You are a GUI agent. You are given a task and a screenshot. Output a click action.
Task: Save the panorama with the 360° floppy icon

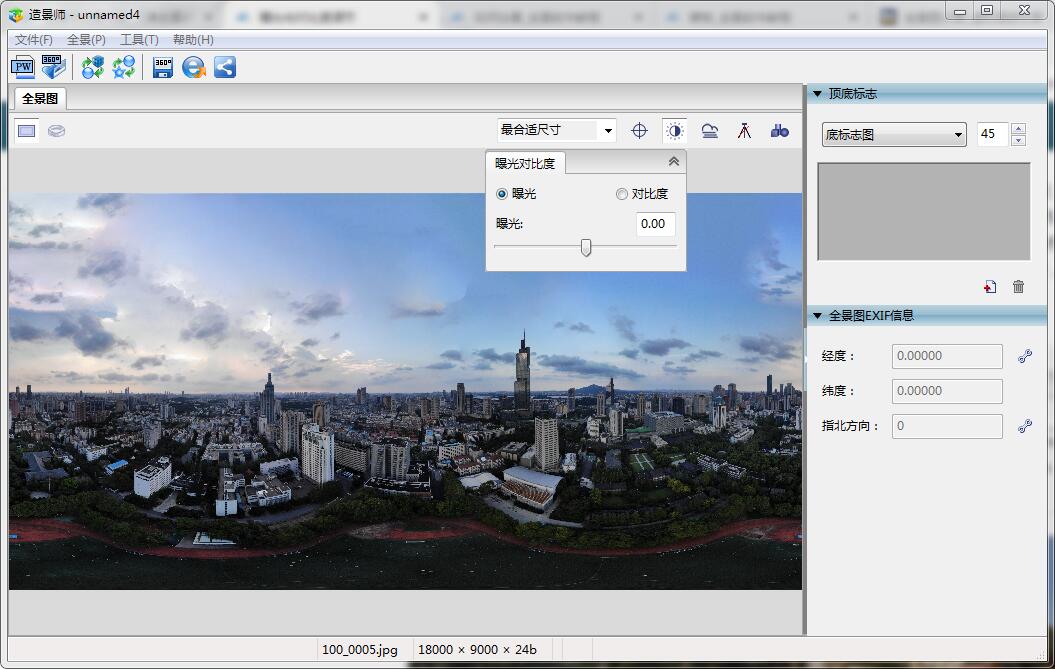tap(163, 67)
